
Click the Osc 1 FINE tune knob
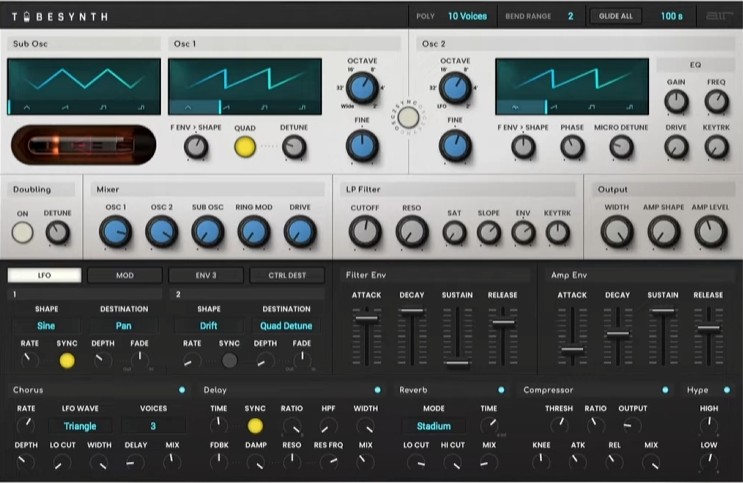[362, 146]
